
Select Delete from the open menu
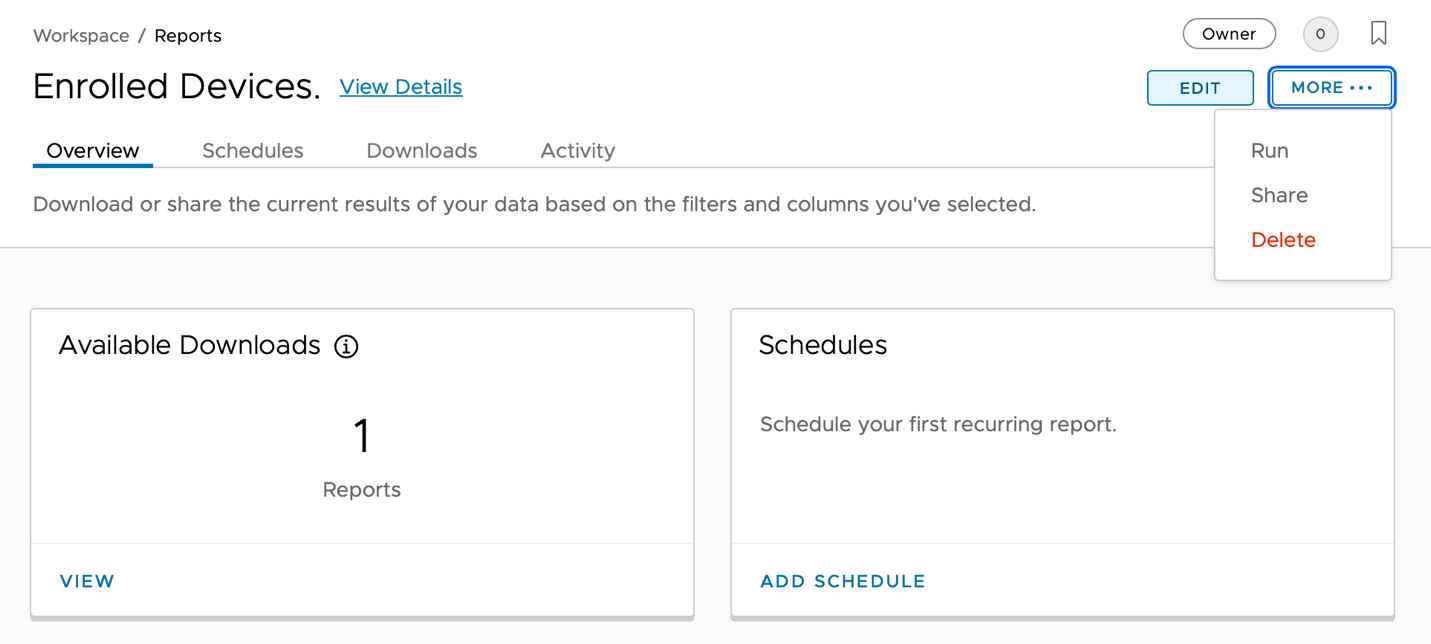(1283, 239)
